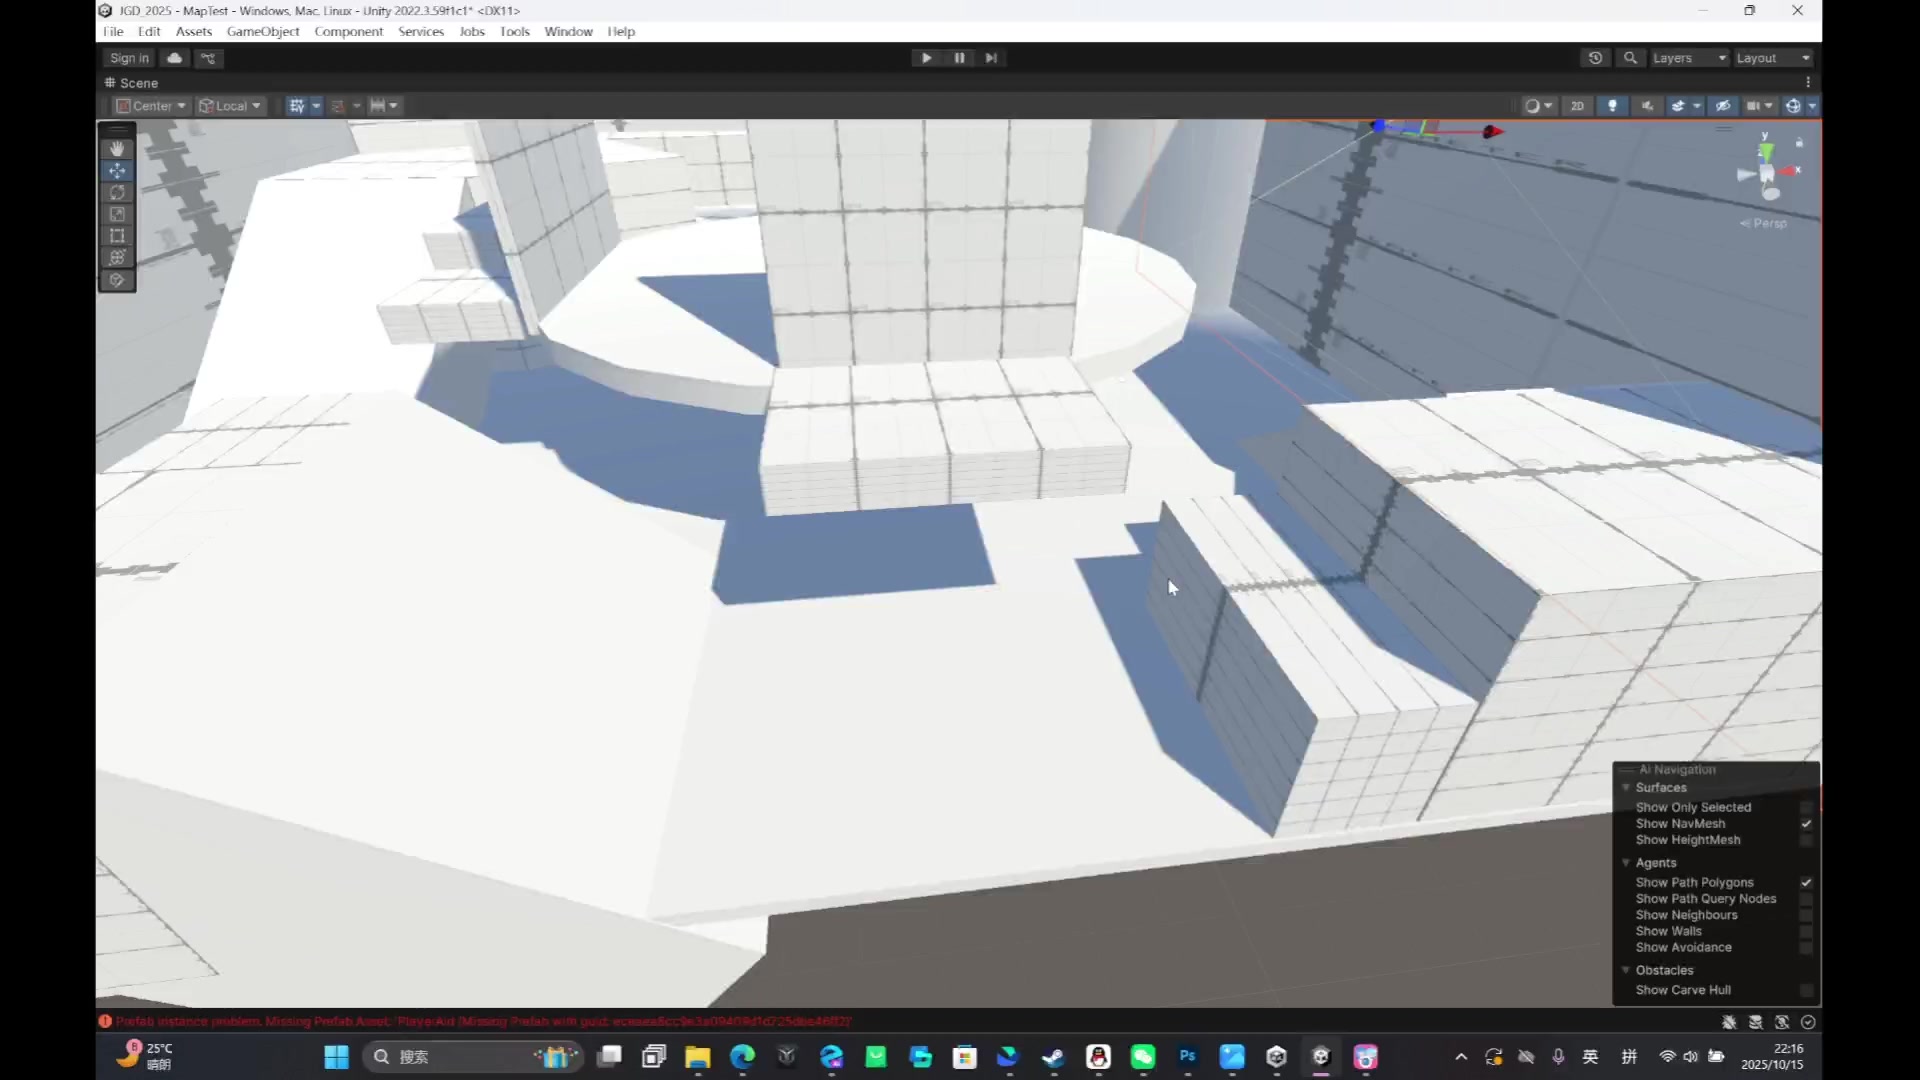
Task: Toggle scene lighting bulb icon
Action: click(x=1612, y=106)
